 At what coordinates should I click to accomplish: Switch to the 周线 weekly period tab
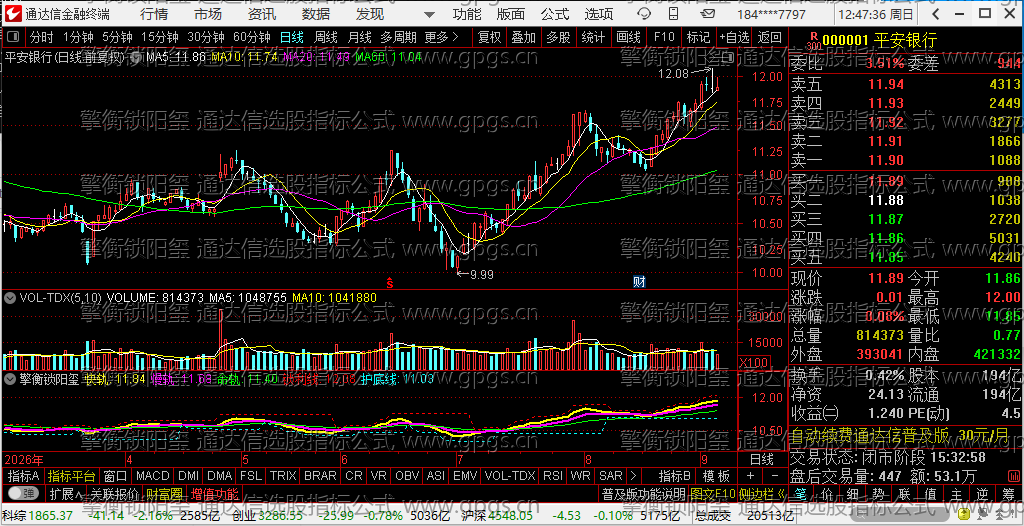325,37
